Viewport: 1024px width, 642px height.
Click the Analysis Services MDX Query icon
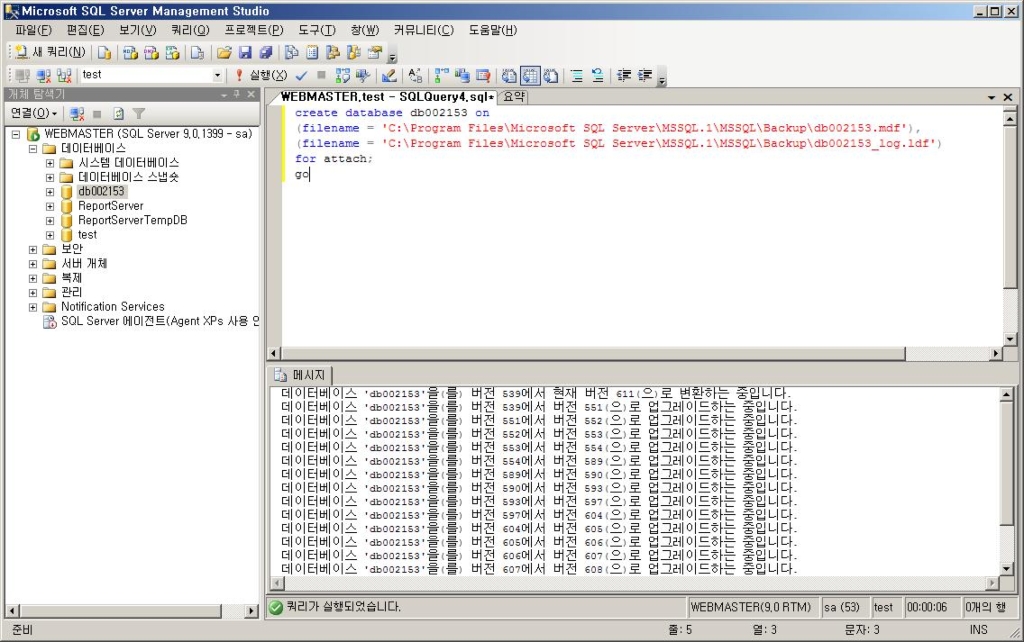[130, 53]
